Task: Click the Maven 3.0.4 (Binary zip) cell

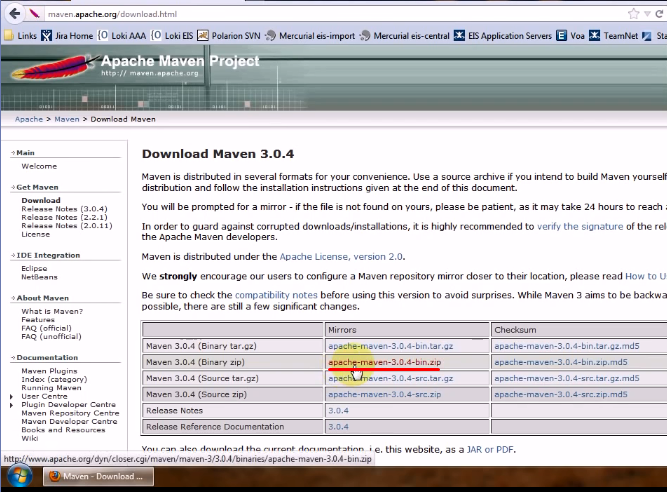Action: tap(233, 362)
